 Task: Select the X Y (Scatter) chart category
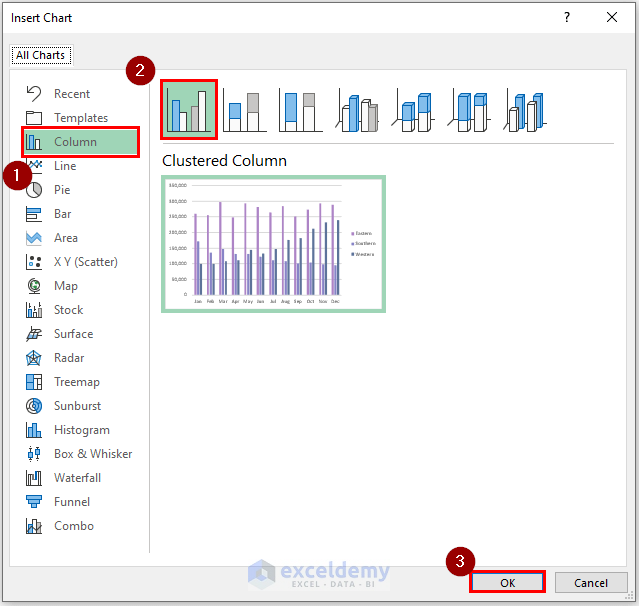81,262
